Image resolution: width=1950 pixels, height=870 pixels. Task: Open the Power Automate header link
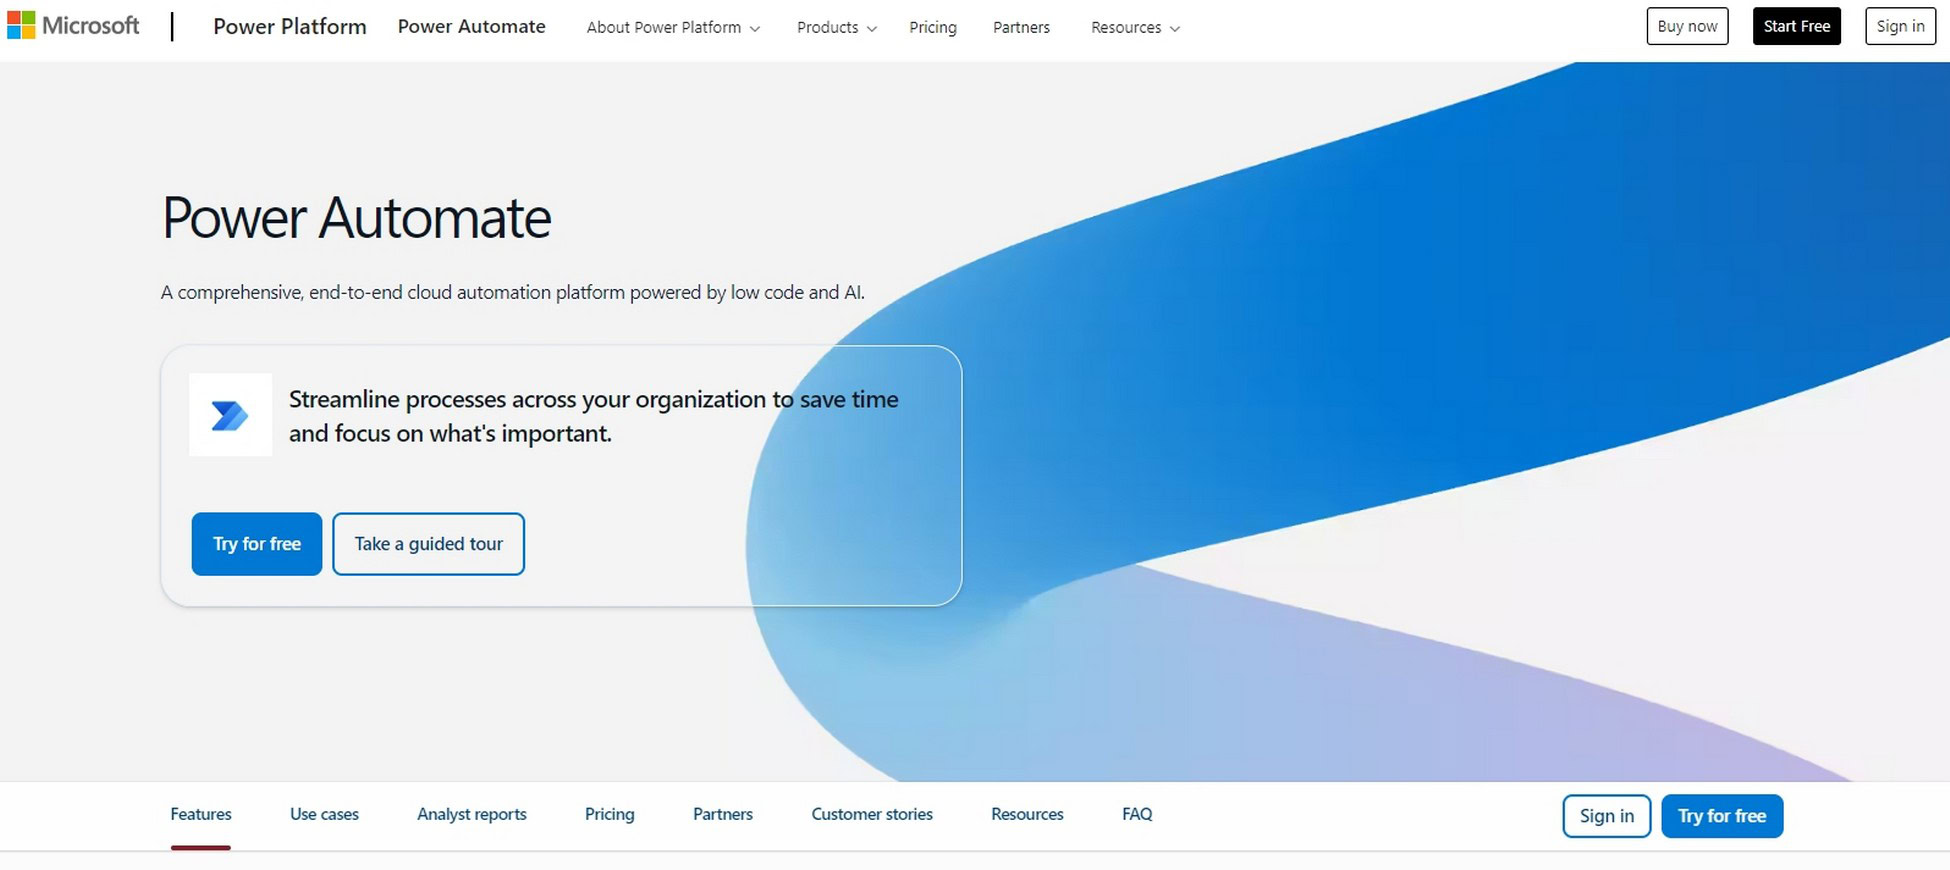pyautogui.click(x=472, y=27)
